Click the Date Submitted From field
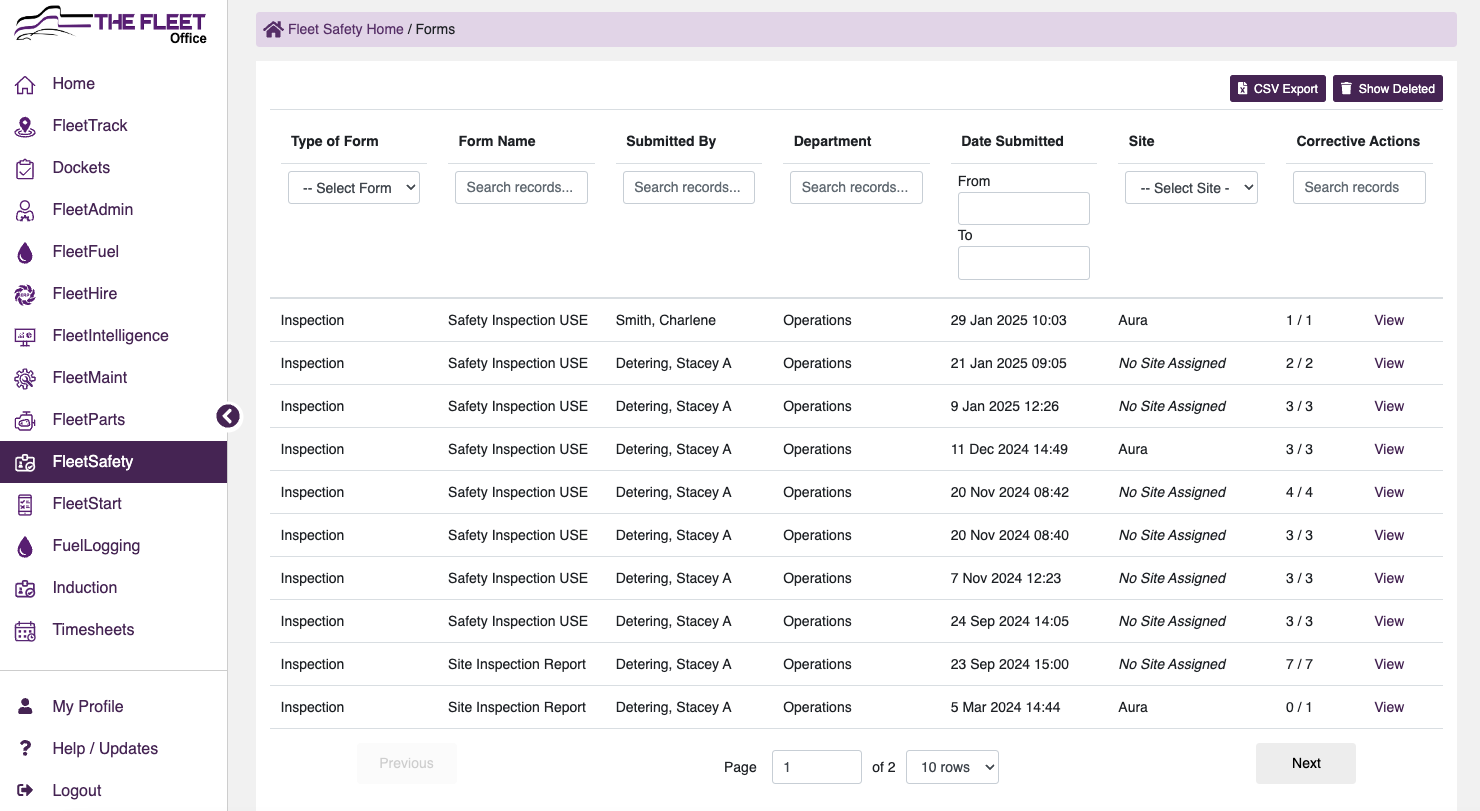The image size is (1480, 811). pos(1024,209)
